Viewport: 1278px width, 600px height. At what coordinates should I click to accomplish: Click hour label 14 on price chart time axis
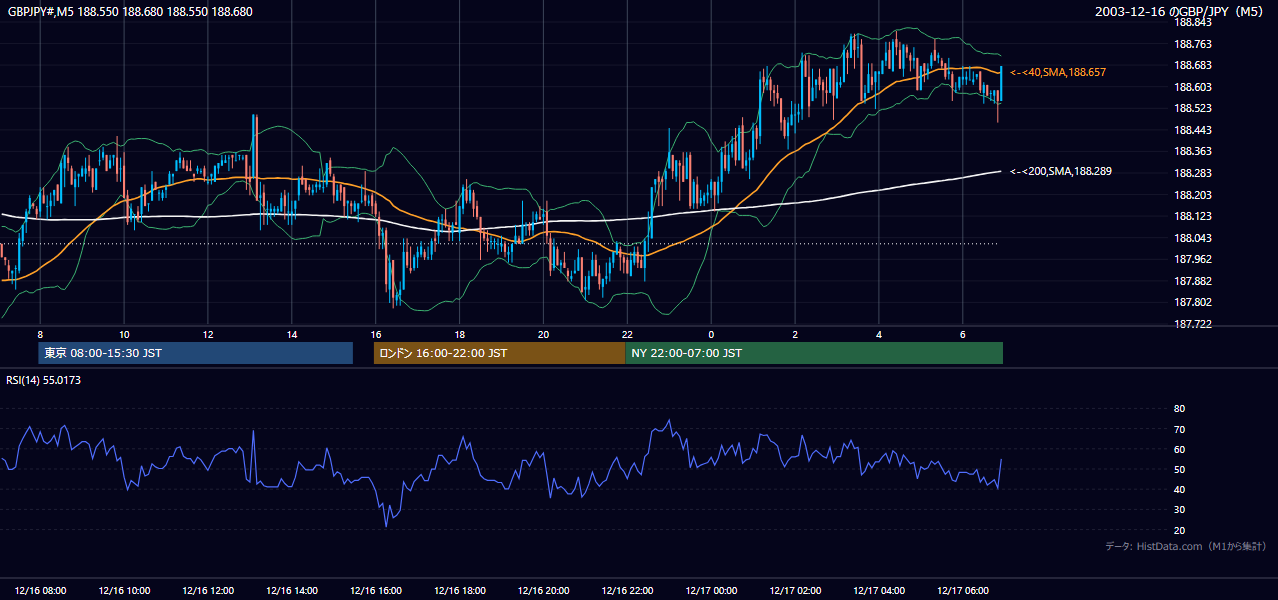coord(292,334)
